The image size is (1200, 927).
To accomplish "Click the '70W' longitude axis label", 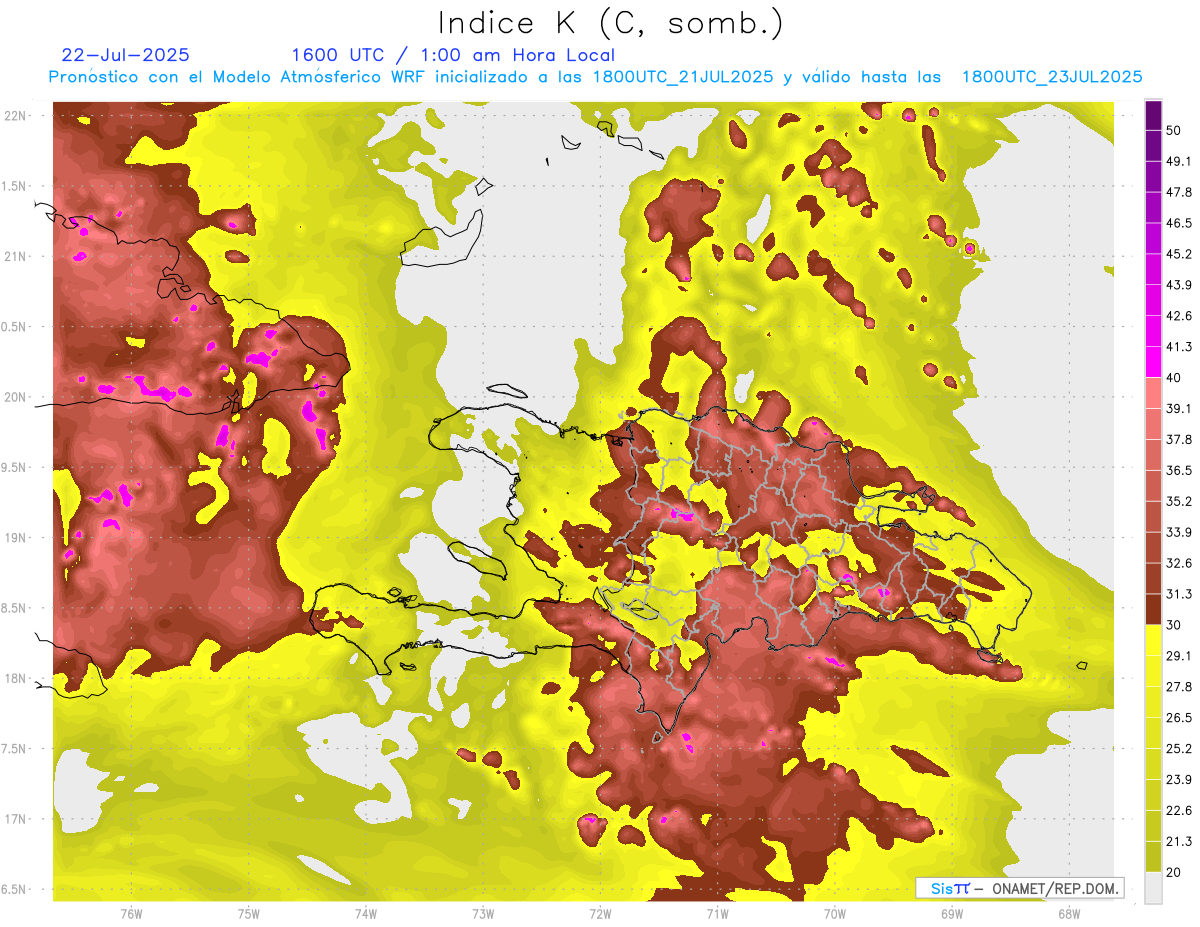I will click(834, 914).
